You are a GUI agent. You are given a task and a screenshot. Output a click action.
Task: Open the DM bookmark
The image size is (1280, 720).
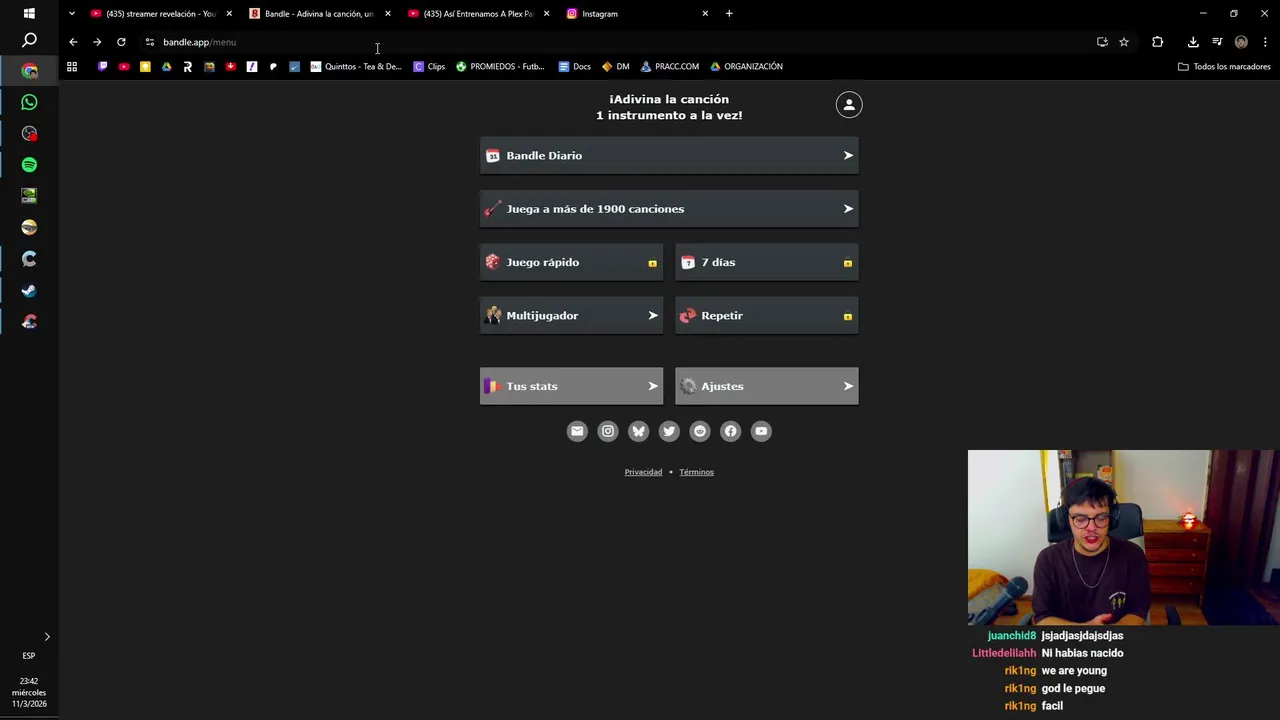tap(616, 67)
